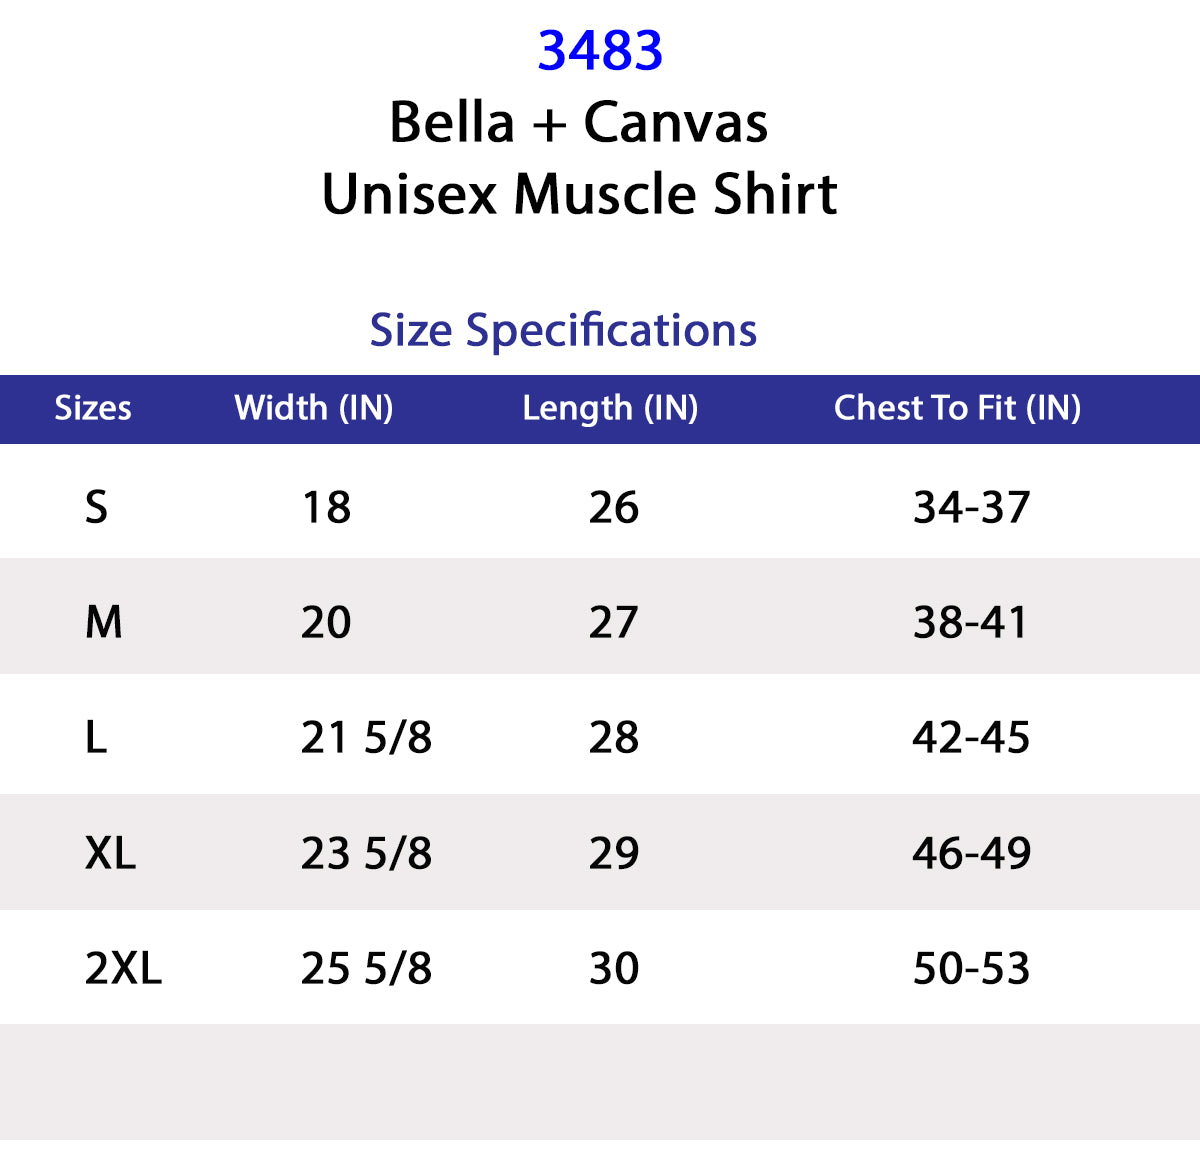This screenshot has width=1200, height=1152.
Task: Click the Length (IN) column header
Action: pos(610,408)
